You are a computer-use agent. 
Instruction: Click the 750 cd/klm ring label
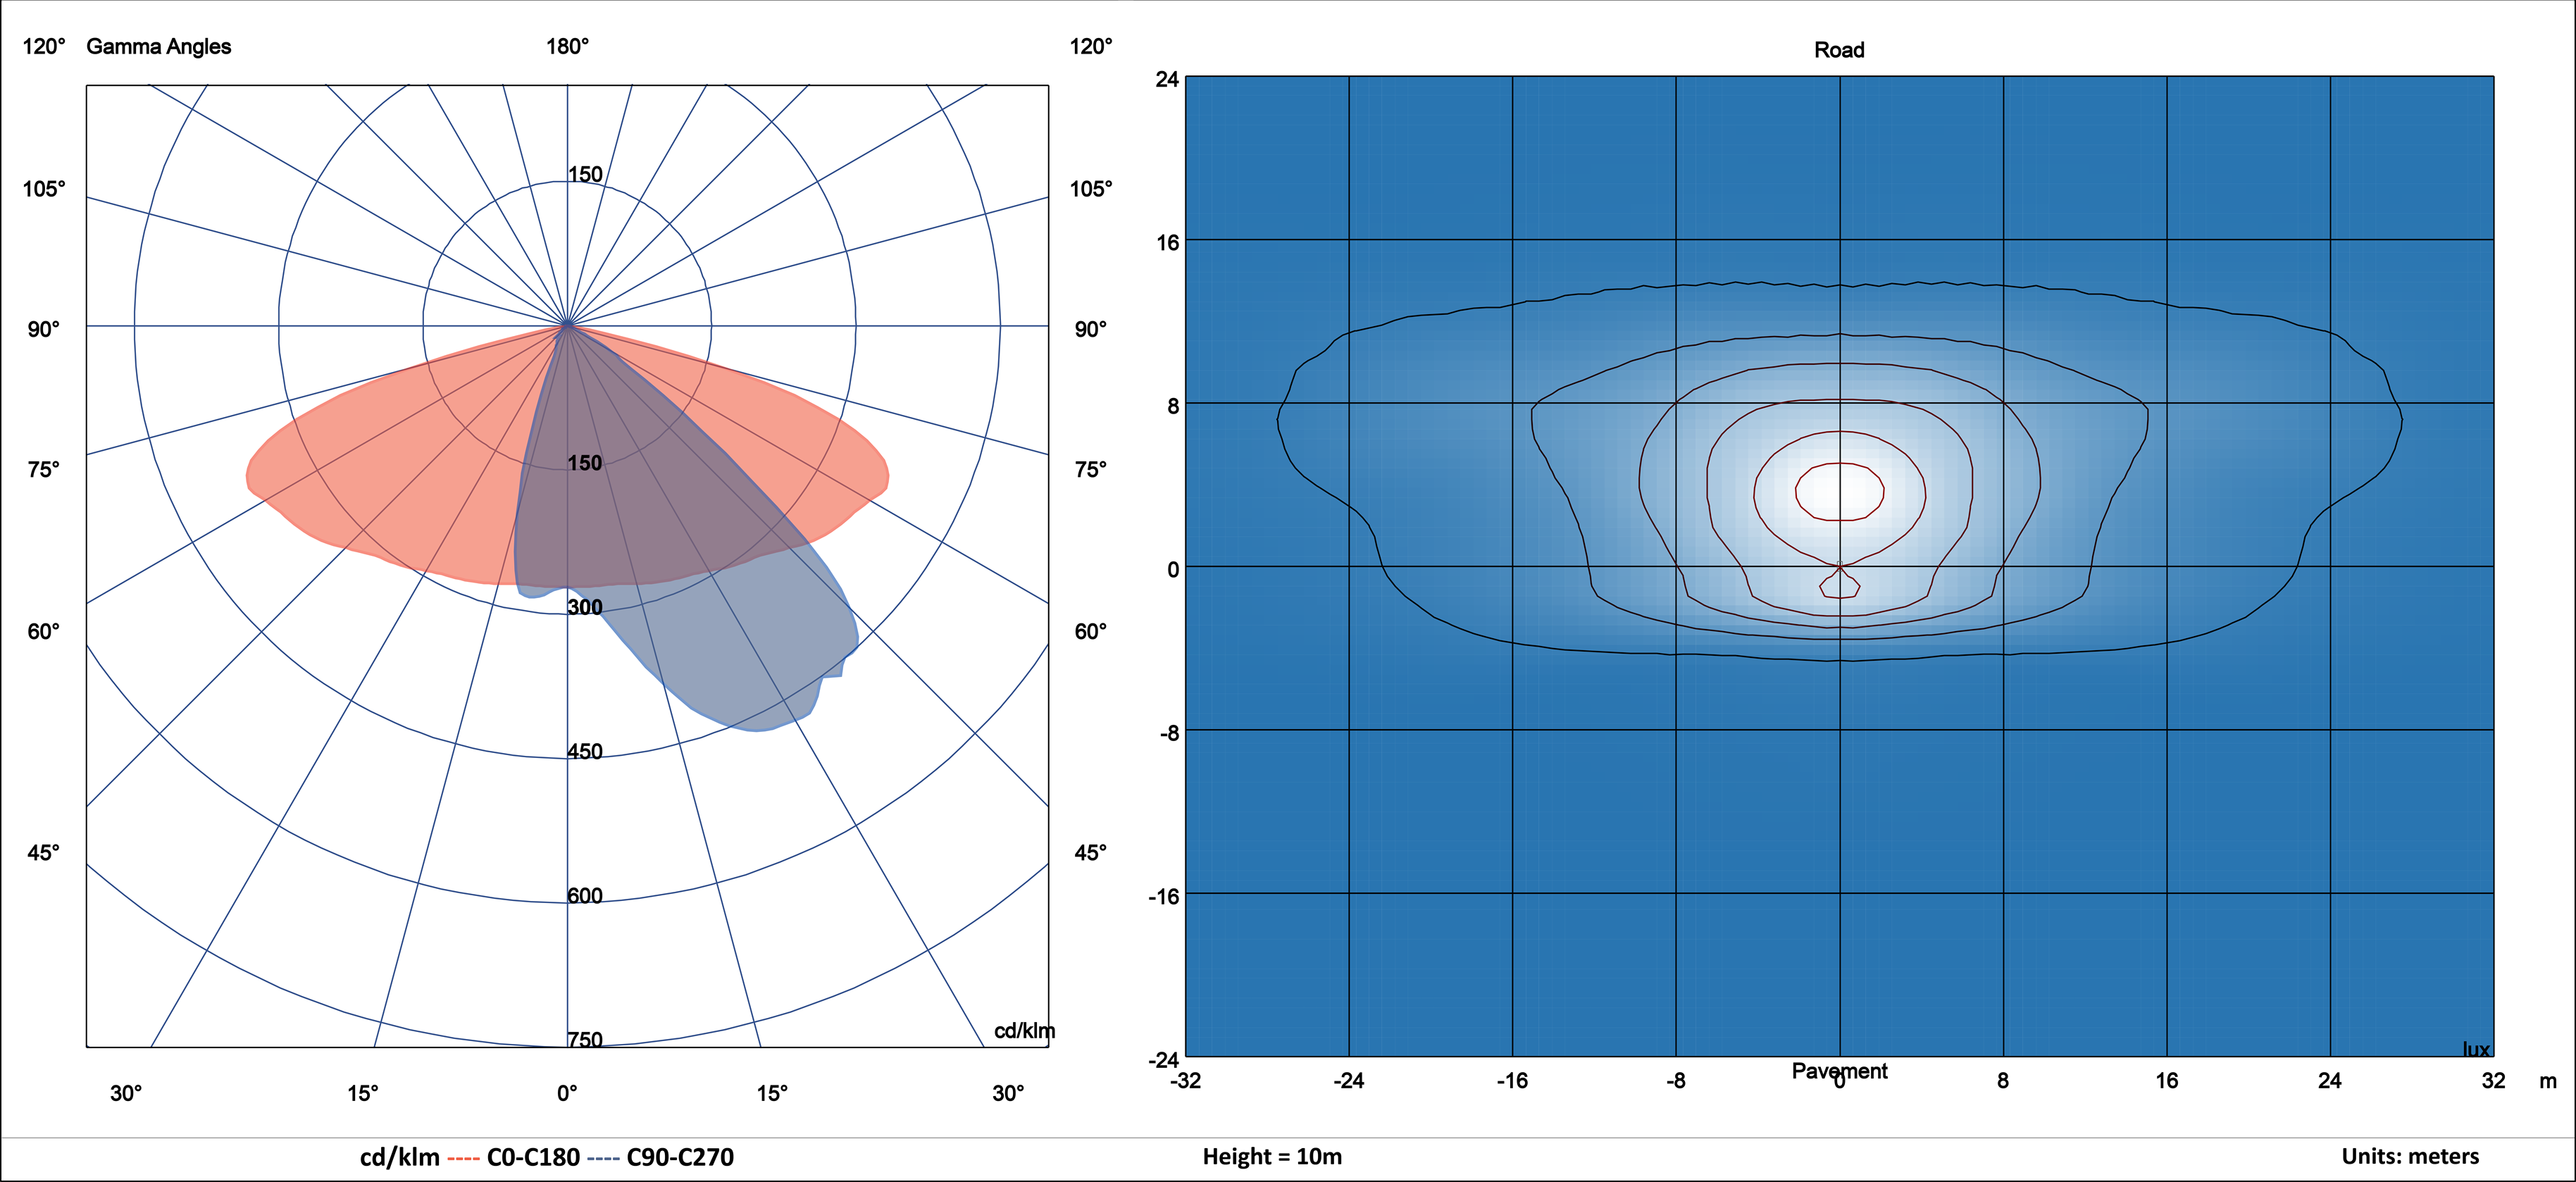pyautogui.click(x=585, y=1039)
